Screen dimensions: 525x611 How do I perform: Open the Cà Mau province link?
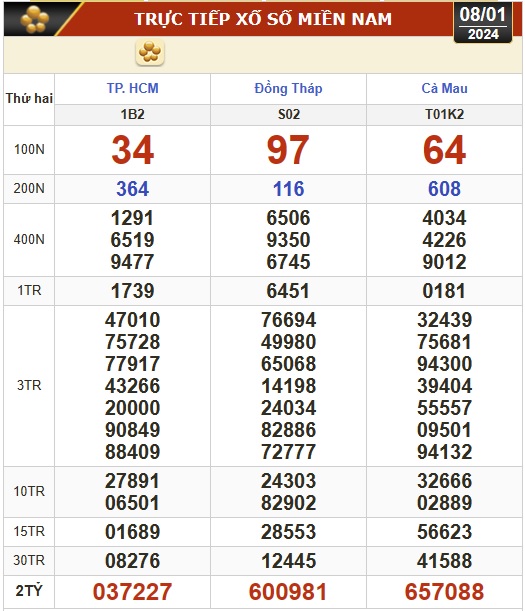click(444, 88)
